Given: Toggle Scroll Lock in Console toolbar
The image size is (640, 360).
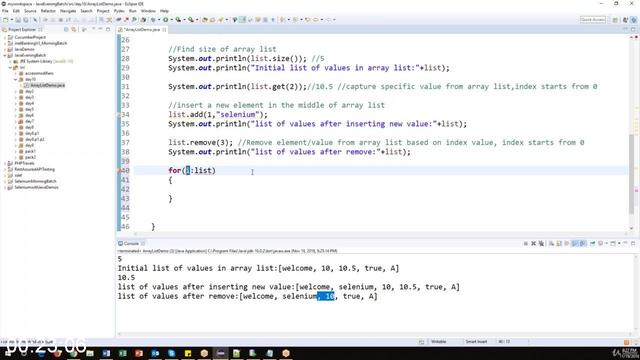Looking at the screenshot, I should click(559, 244).
